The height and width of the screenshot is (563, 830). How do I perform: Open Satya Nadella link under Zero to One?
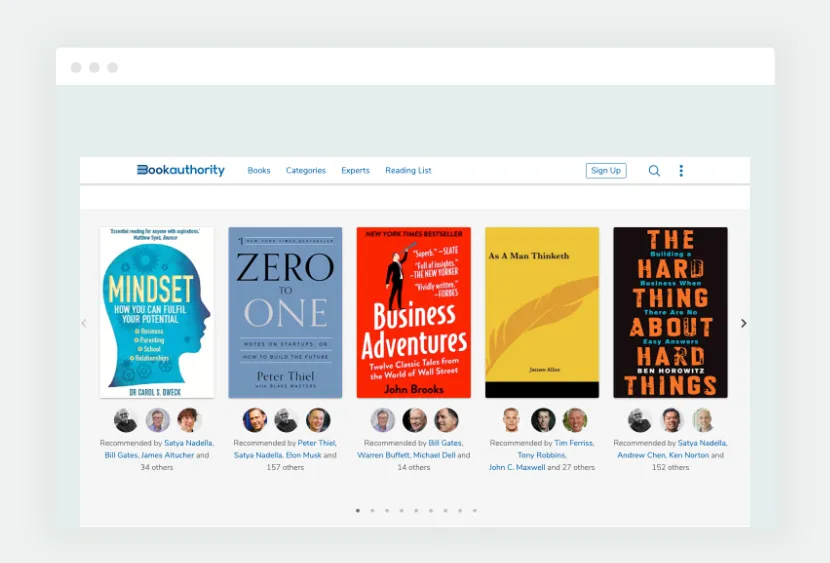[258, 455]
